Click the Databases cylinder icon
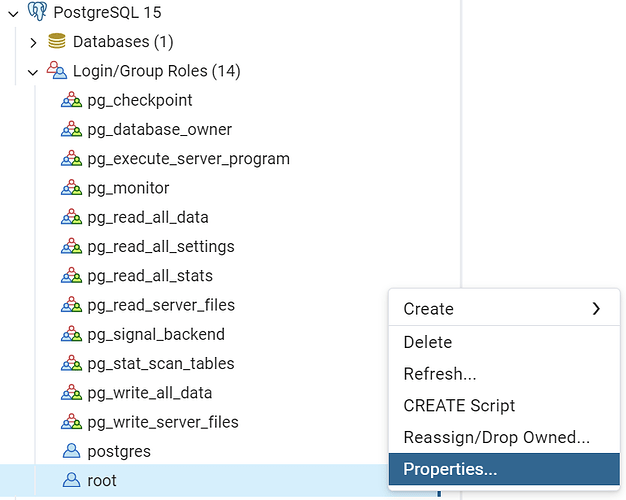626x500 pixels. [57, 41]
